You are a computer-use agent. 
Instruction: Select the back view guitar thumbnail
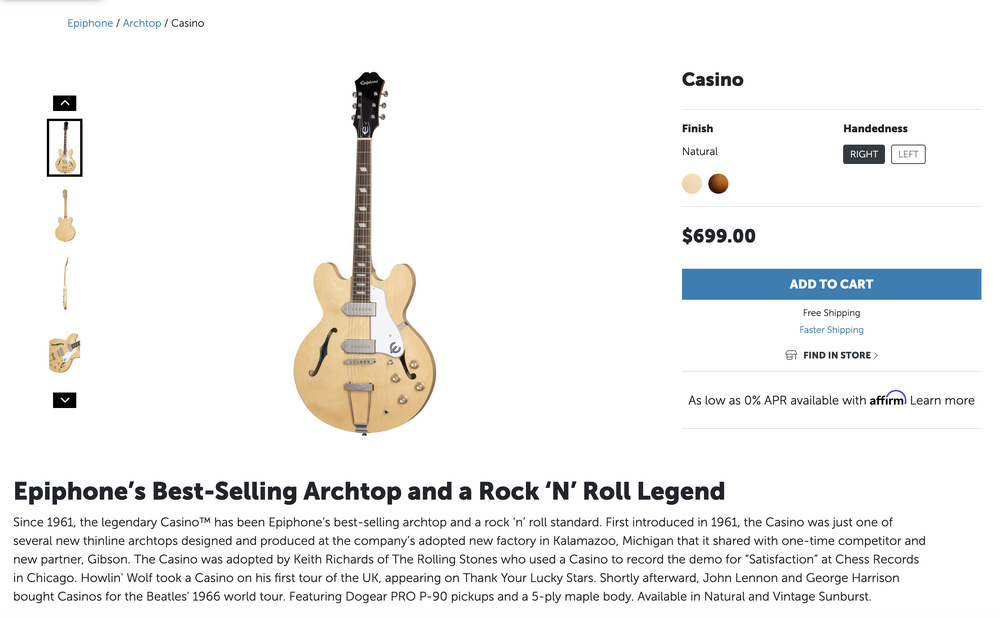coord(65,216)
